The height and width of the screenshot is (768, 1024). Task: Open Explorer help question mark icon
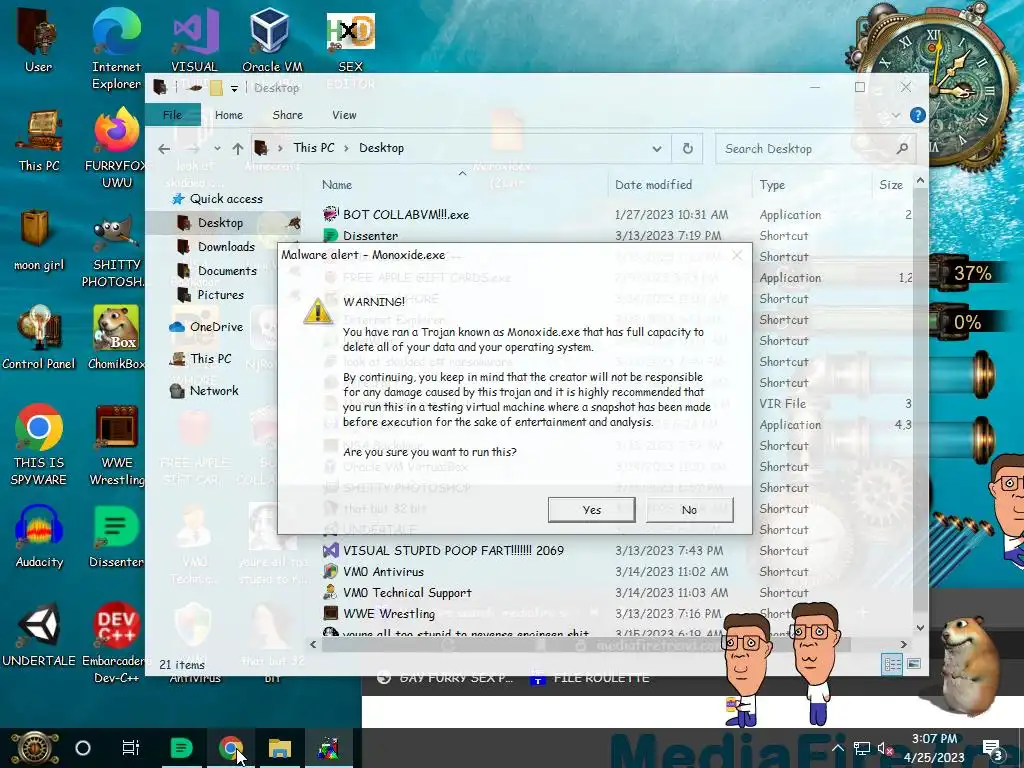click(918, 115)
